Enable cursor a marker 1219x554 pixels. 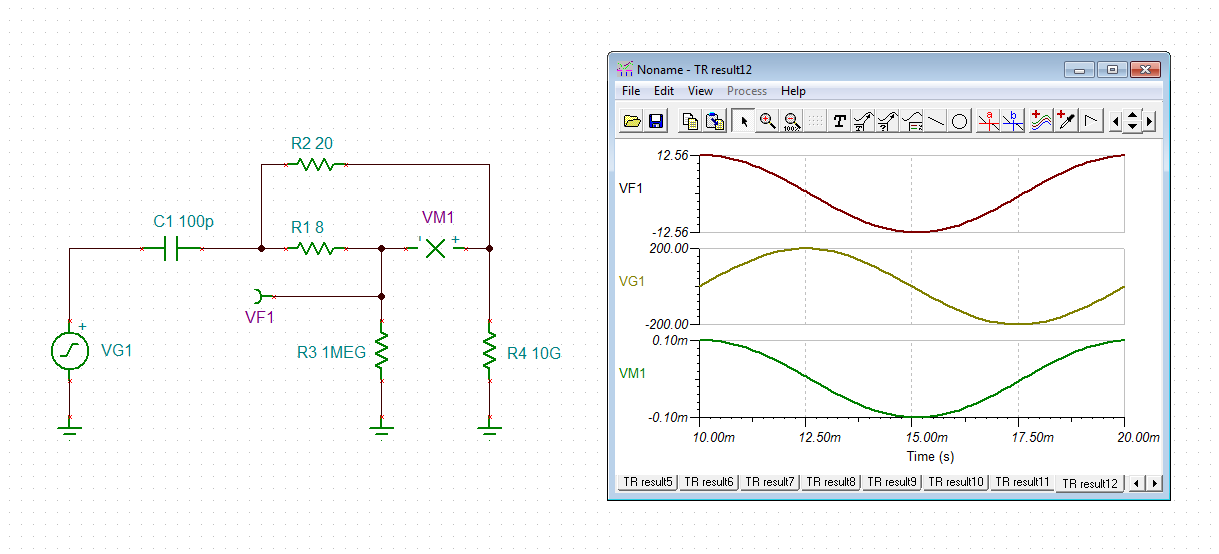click(988, 121)
